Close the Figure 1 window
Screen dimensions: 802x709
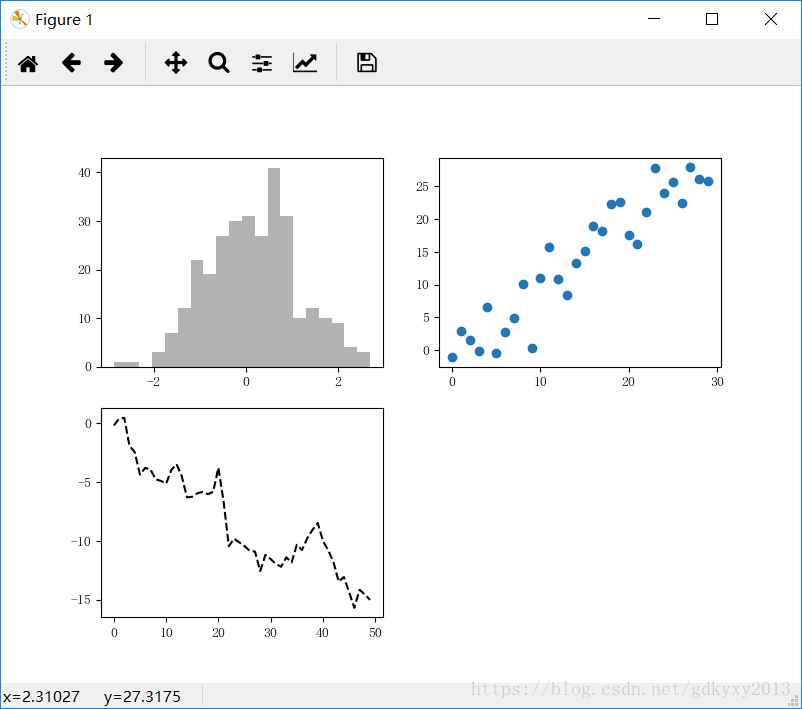(x=771, y=19)
